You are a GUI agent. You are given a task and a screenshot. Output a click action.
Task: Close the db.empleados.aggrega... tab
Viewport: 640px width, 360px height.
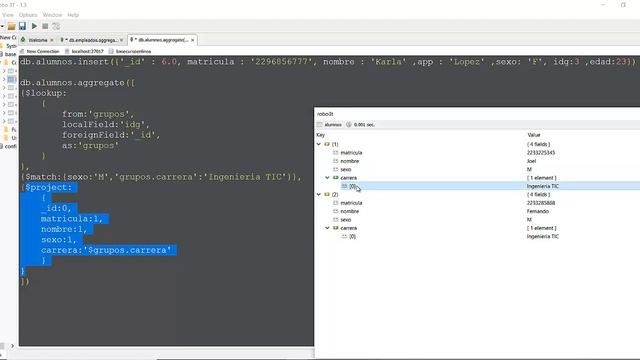click(121, 40)
